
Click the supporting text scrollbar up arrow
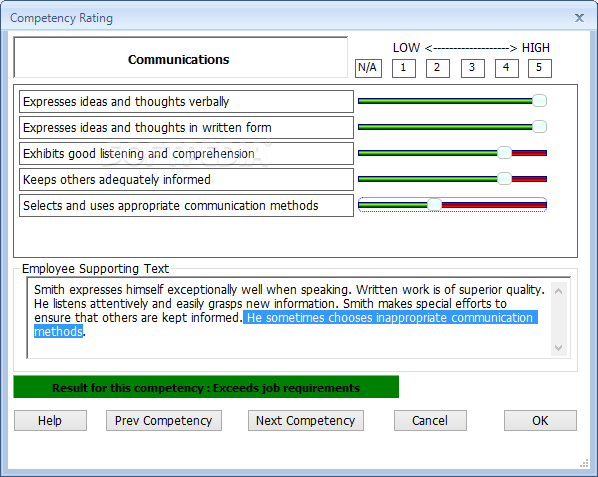tap(558, 291)
